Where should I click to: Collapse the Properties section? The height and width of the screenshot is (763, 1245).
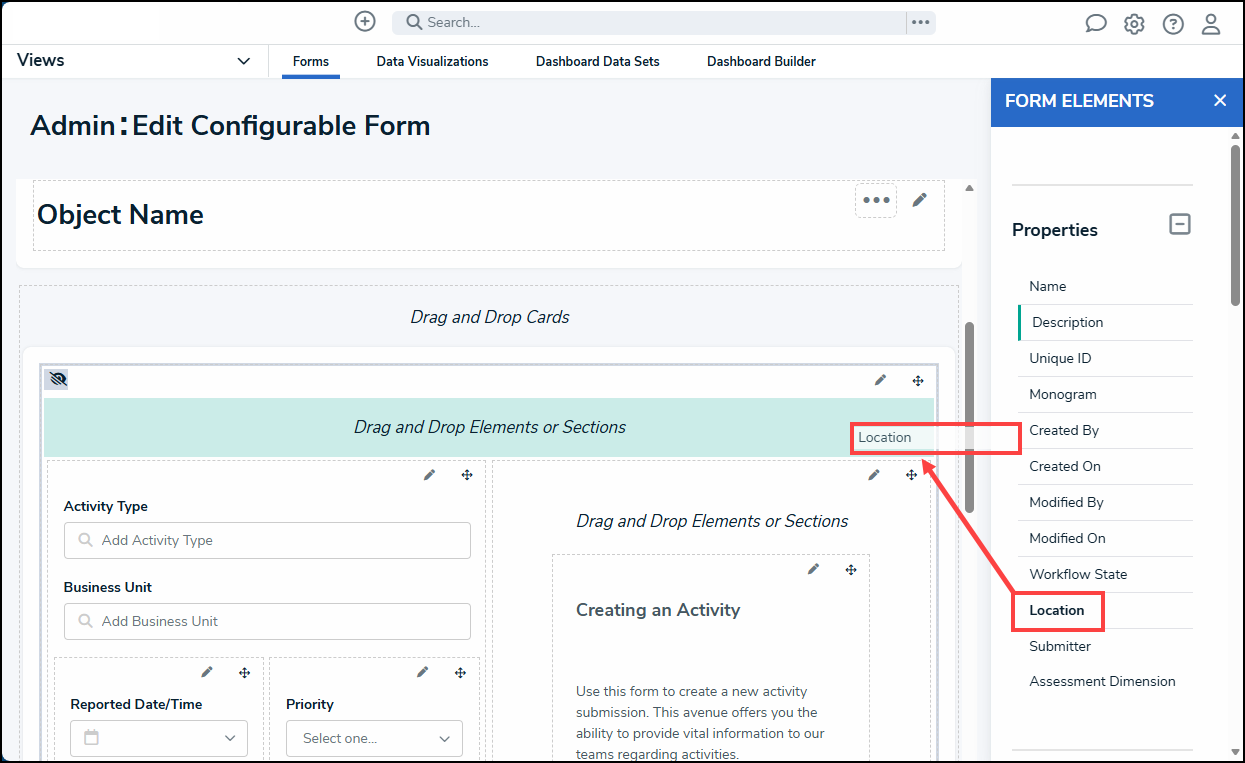click(x=1180, y=224)
